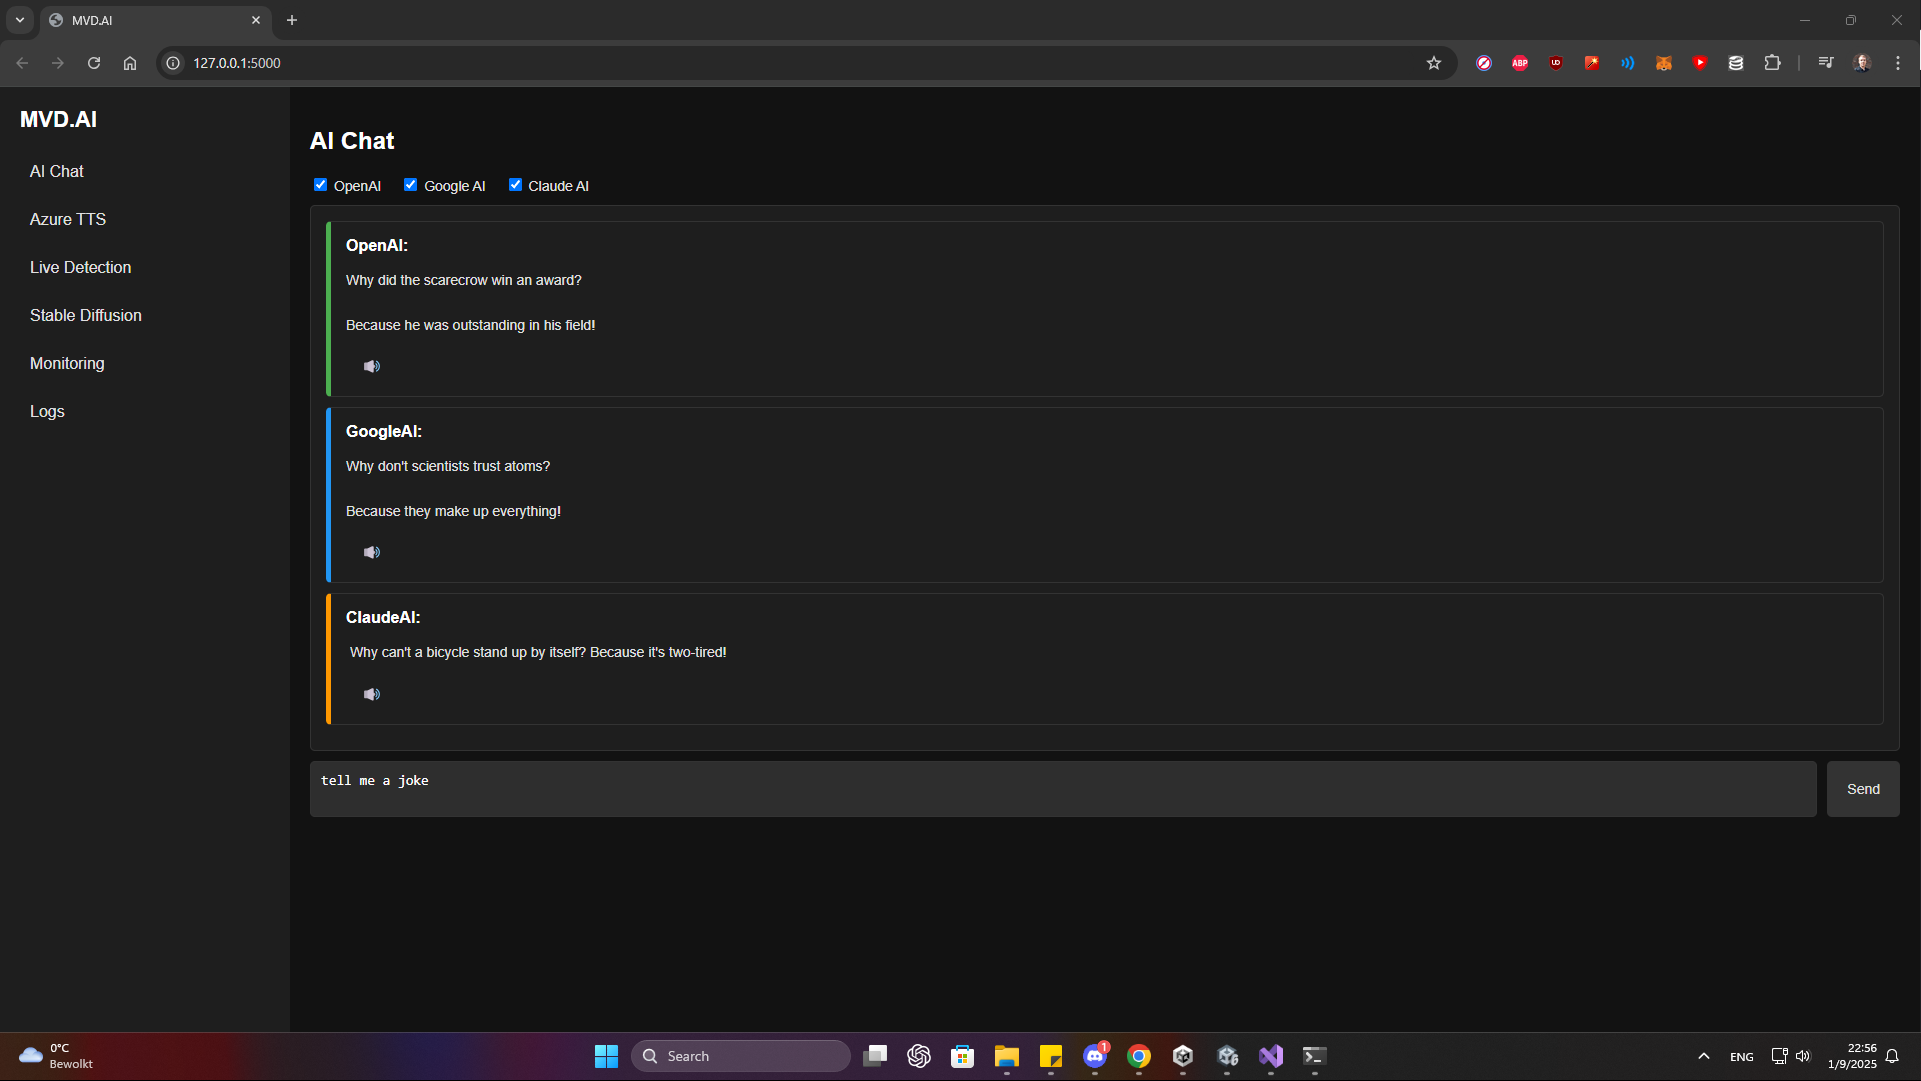The image size is (1921, 1081).
Task: Go to the browser home page
Action: coord(130,63)
